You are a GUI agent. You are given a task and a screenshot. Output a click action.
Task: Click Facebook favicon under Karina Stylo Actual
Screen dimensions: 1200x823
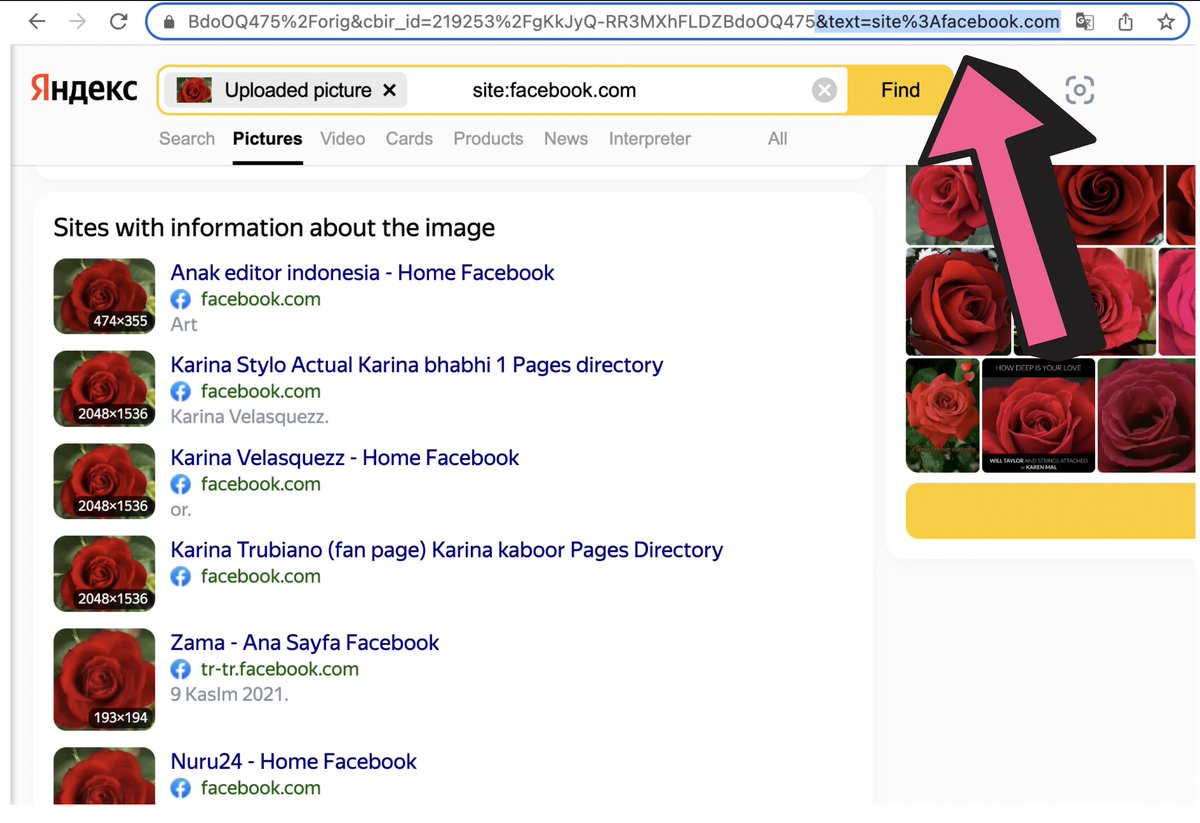[181, 391]
